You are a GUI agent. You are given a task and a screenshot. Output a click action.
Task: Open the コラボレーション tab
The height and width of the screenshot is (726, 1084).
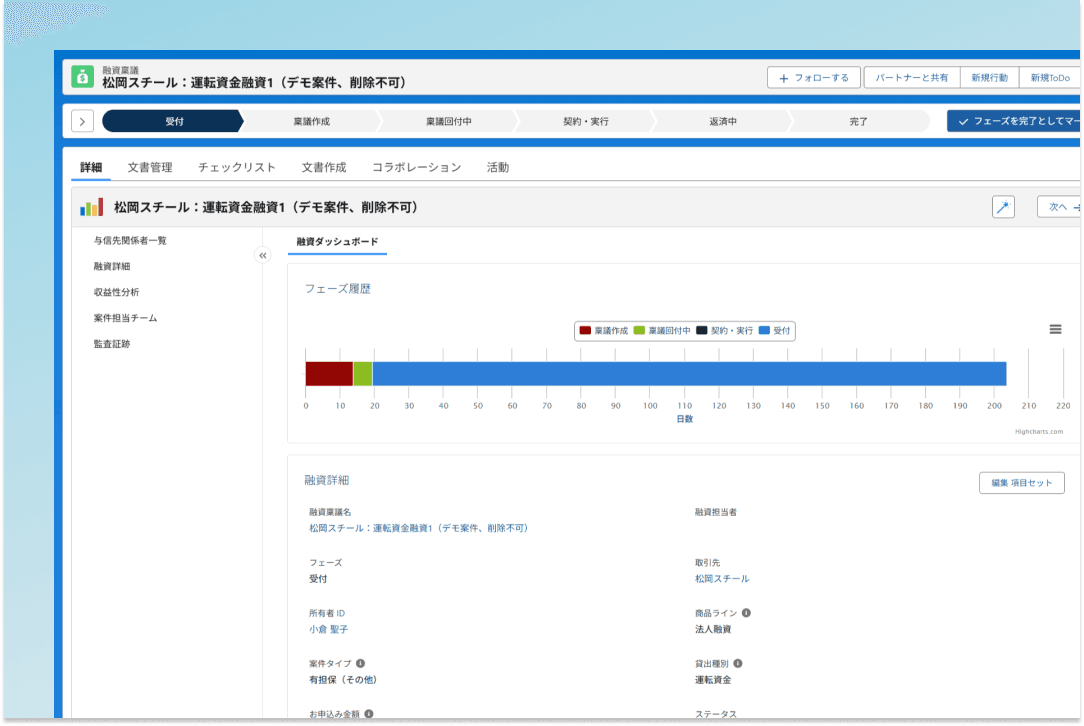(416, 167)
